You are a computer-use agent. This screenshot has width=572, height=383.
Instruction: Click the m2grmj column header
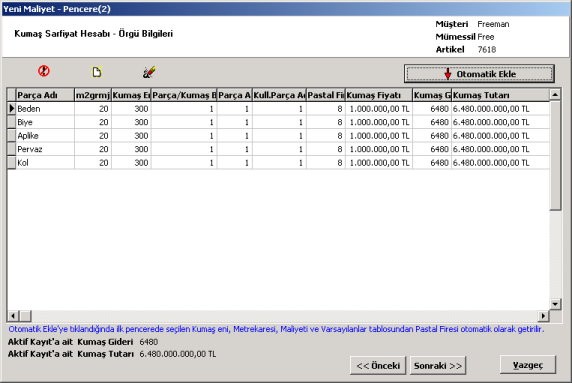93,95
